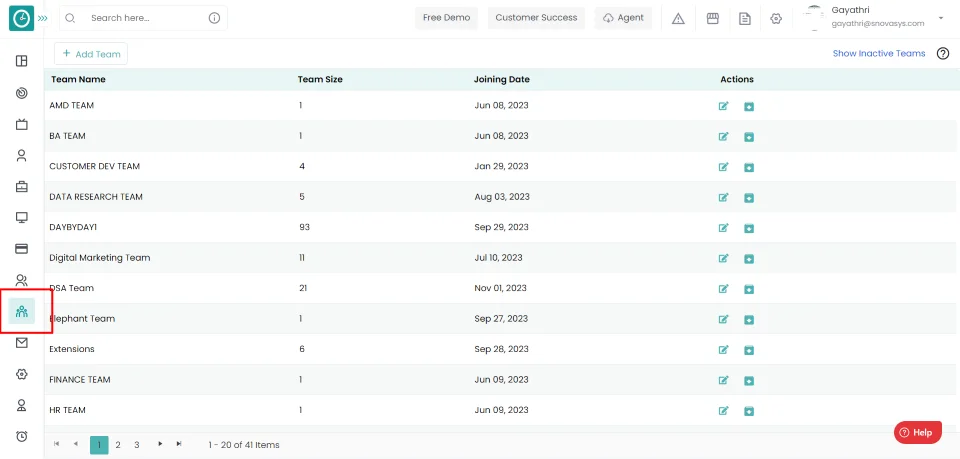
Task: Open the warning triangle alert icon
Action: pyautogui.click(x=678, y=18)
